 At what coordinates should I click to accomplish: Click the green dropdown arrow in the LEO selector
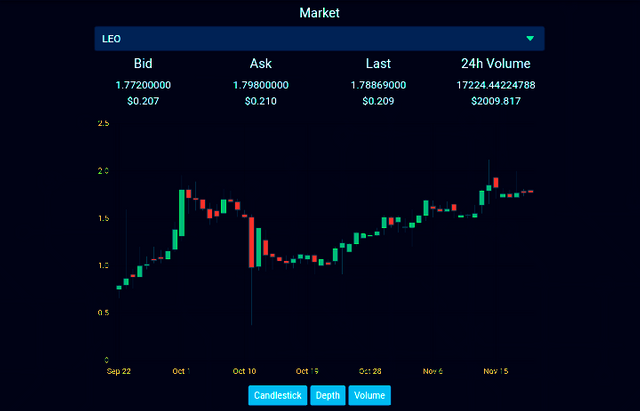tap(530, 38)
